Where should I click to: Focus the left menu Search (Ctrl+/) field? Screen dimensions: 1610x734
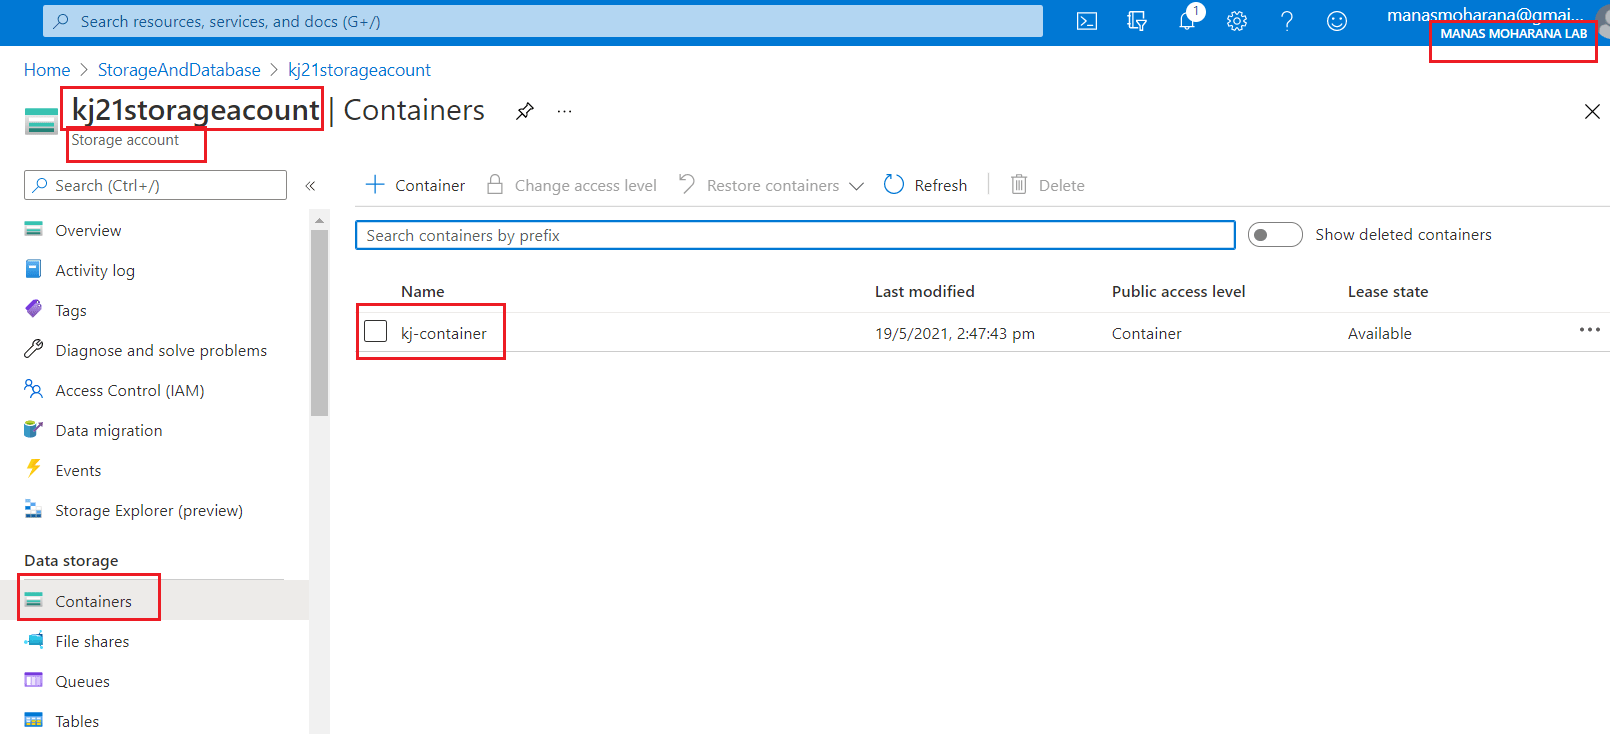[155, 185]
